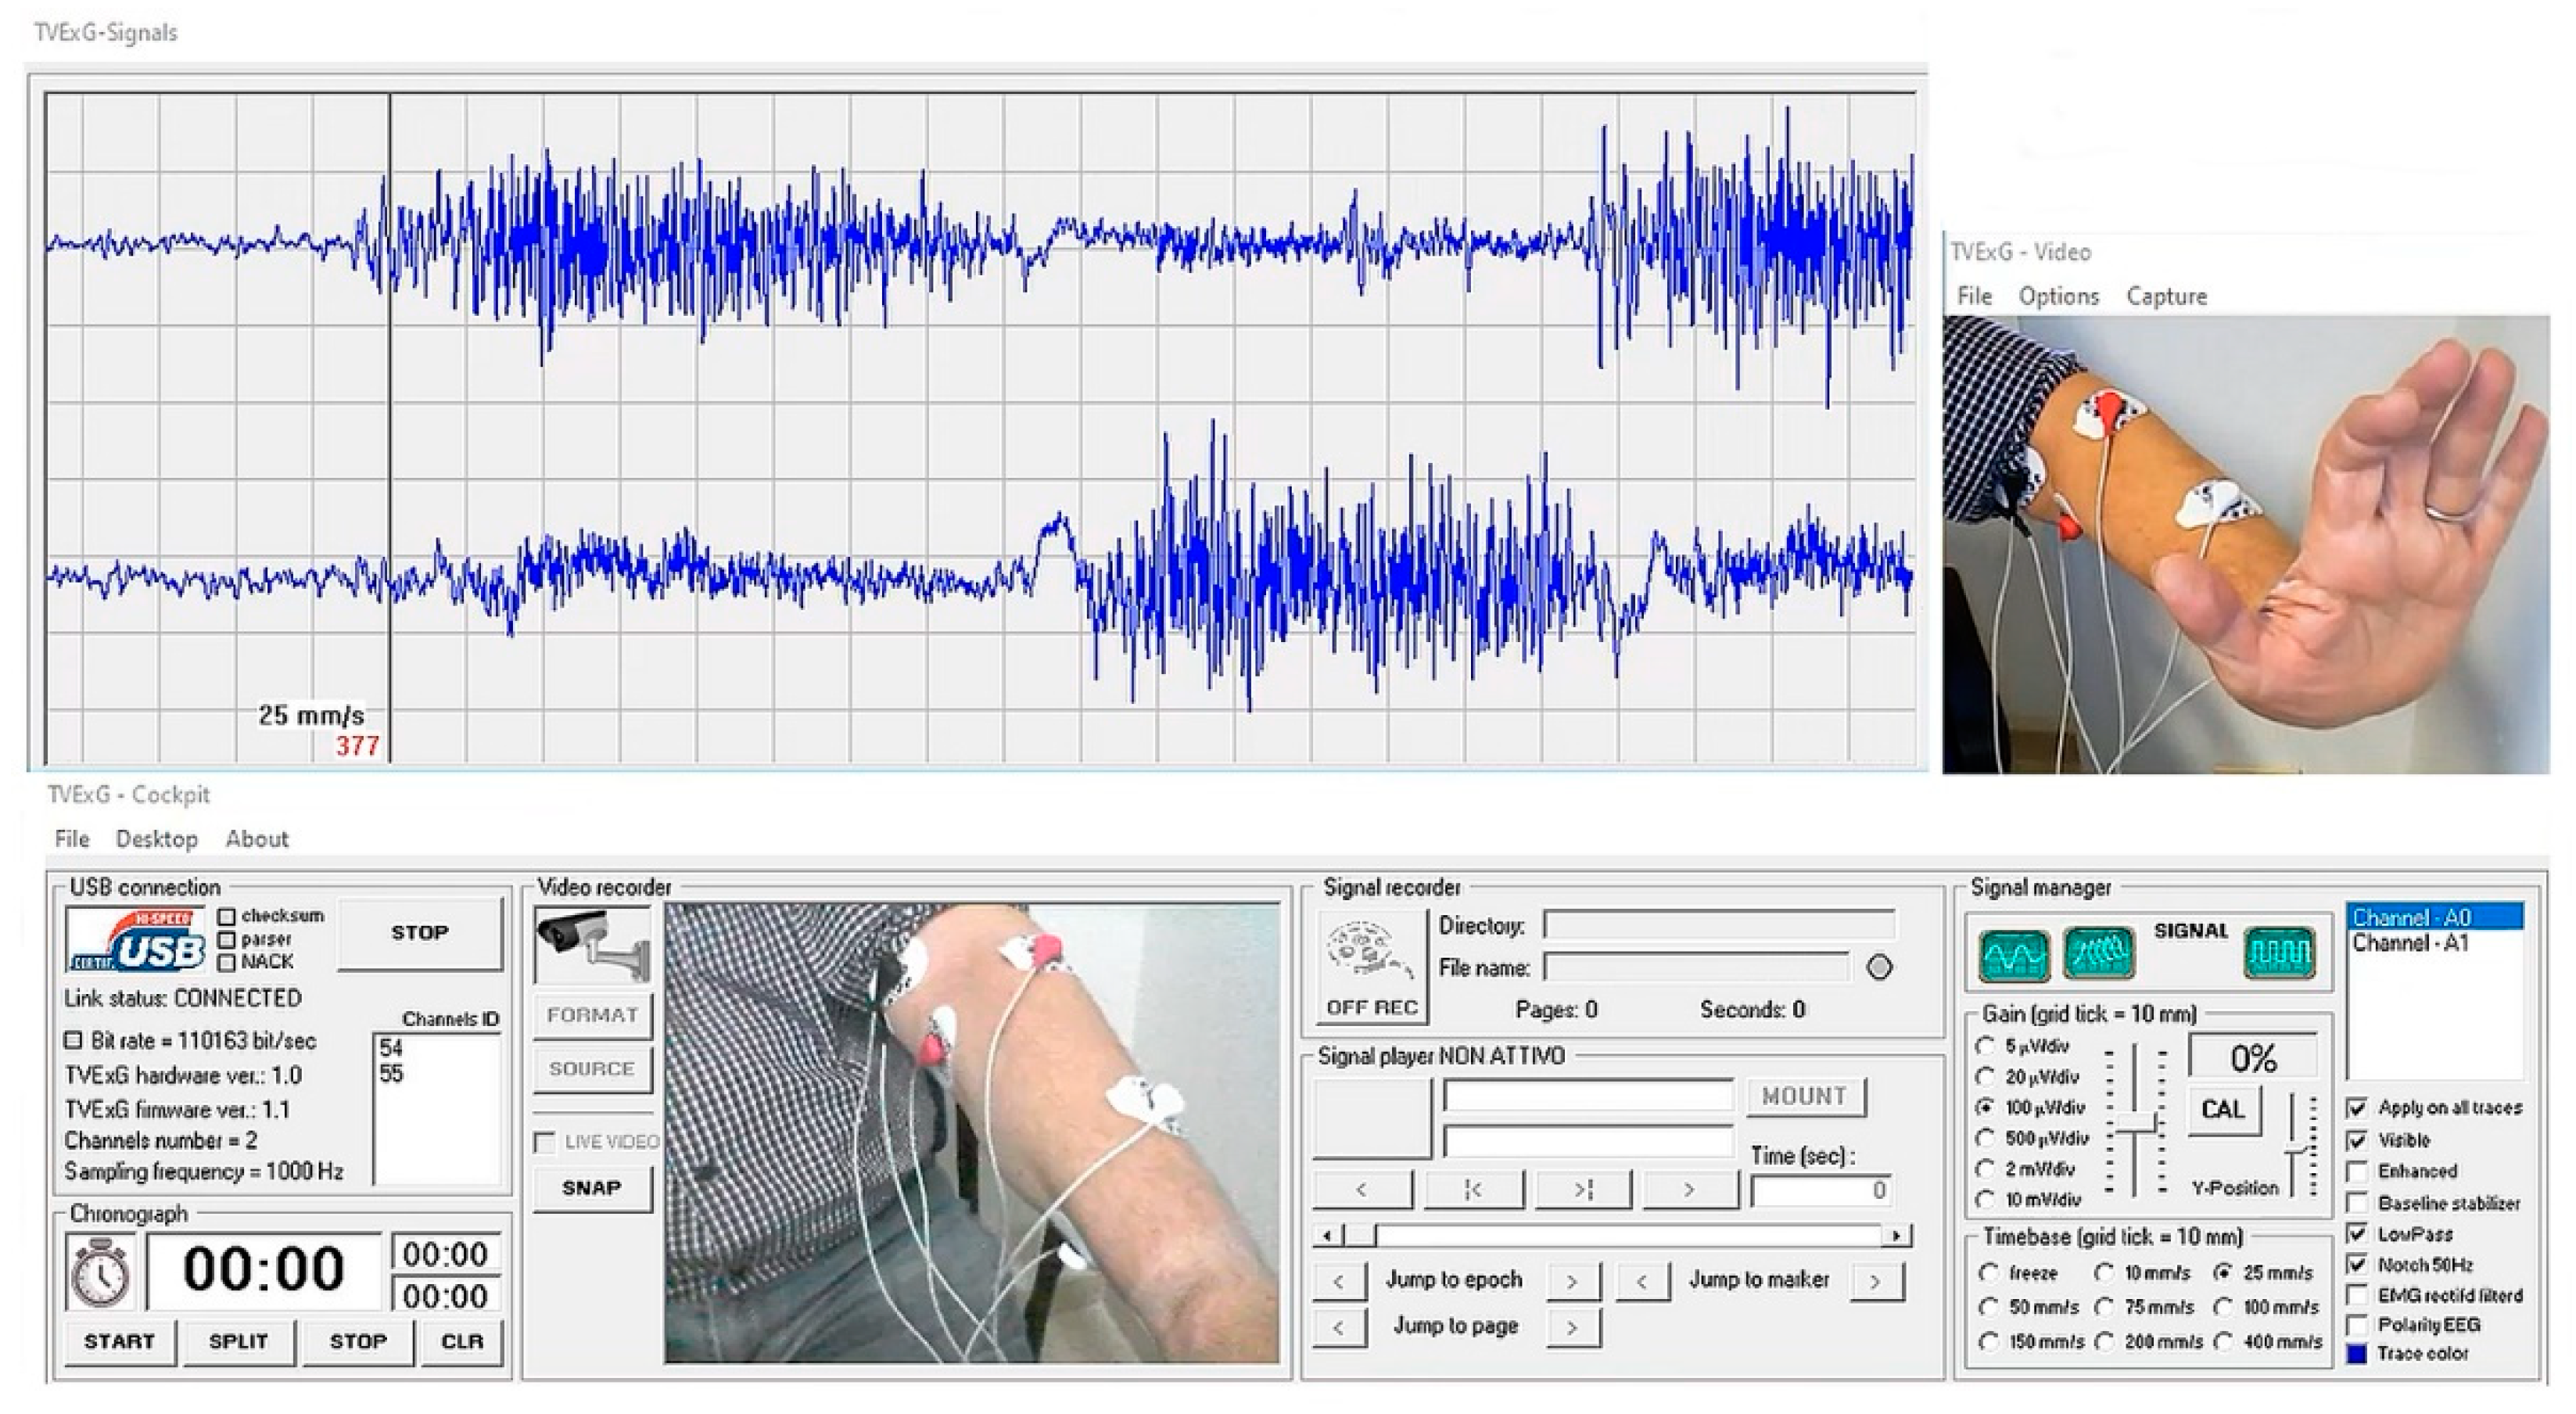Click the blue Trace color swatch

coord(2357,1354)
